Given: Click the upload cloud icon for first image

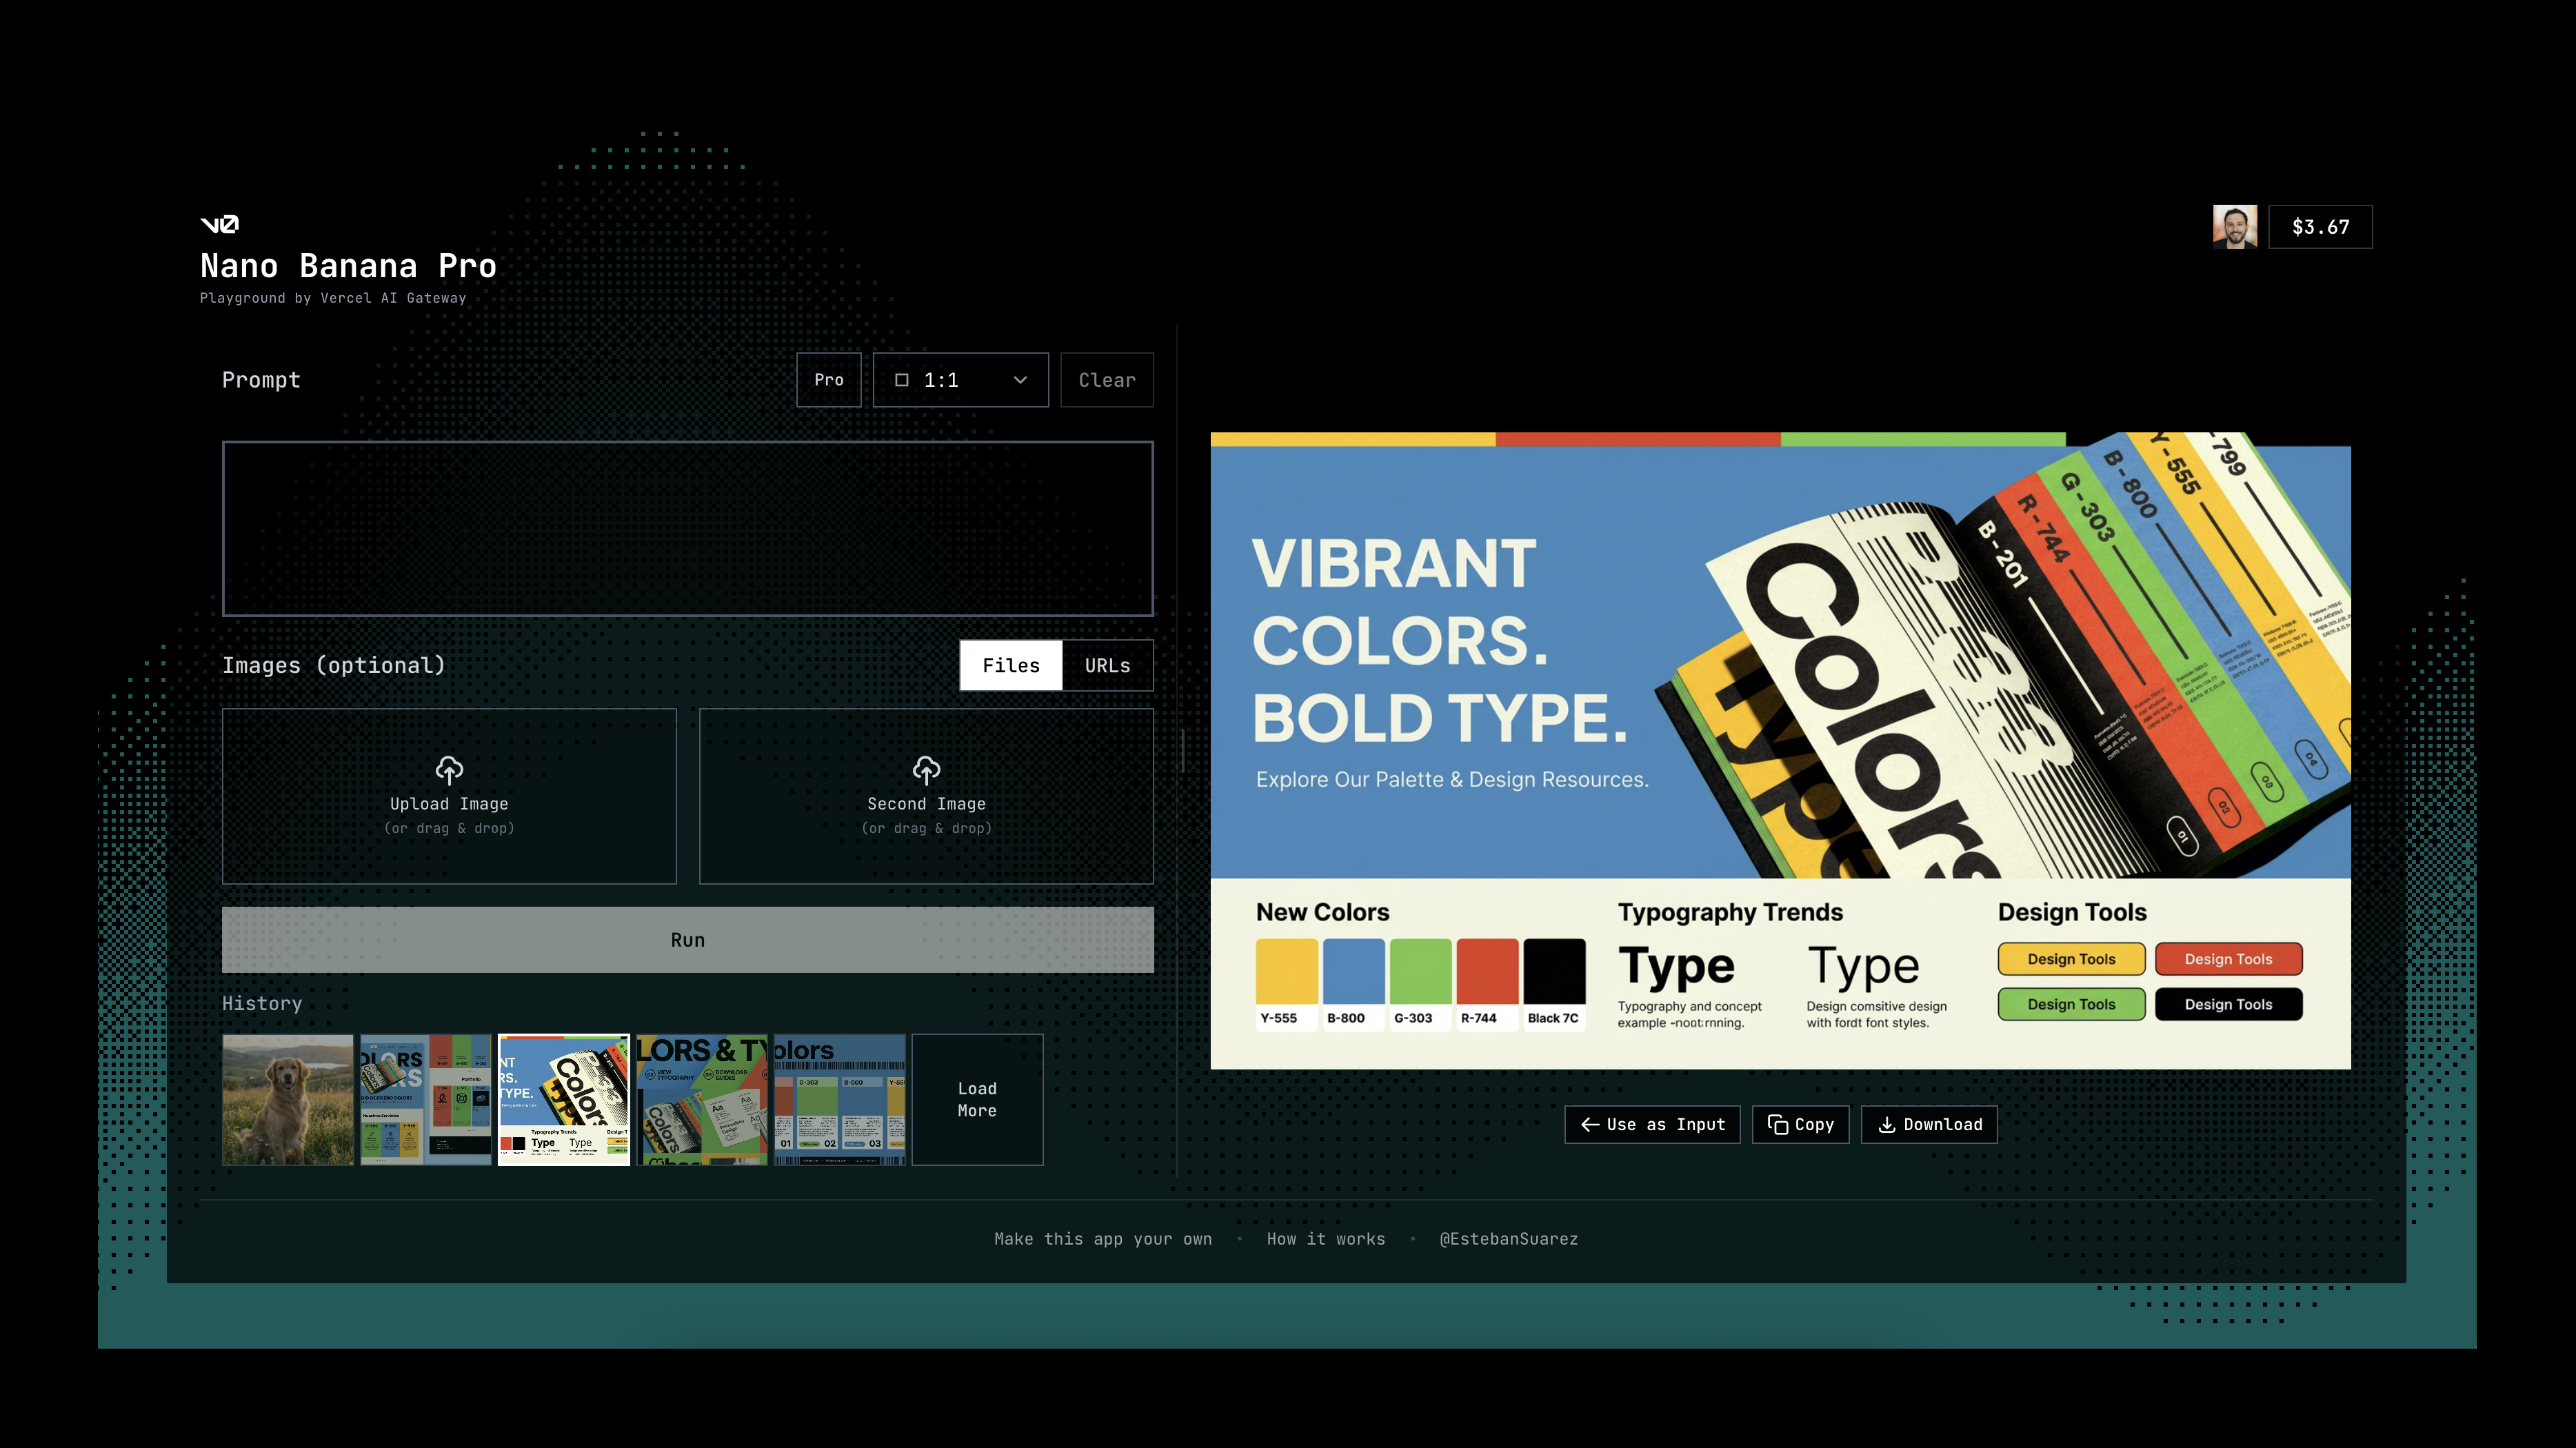Looking at the screenshot, I should click(x=450, y=770).
